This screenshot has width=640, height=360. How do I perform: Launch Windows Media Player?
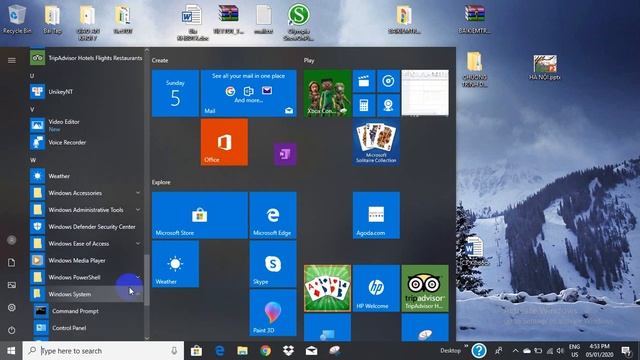[86, 260]
